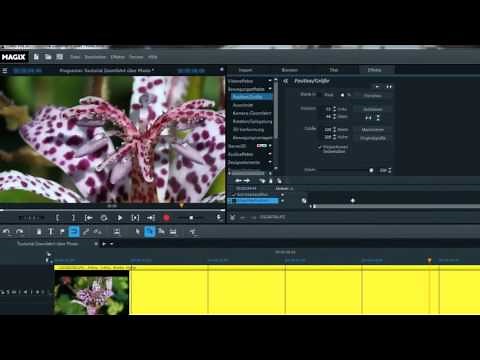Open the Bearbeiten menu
Viewport: 480px width, 360px height.
pos(95,57)
